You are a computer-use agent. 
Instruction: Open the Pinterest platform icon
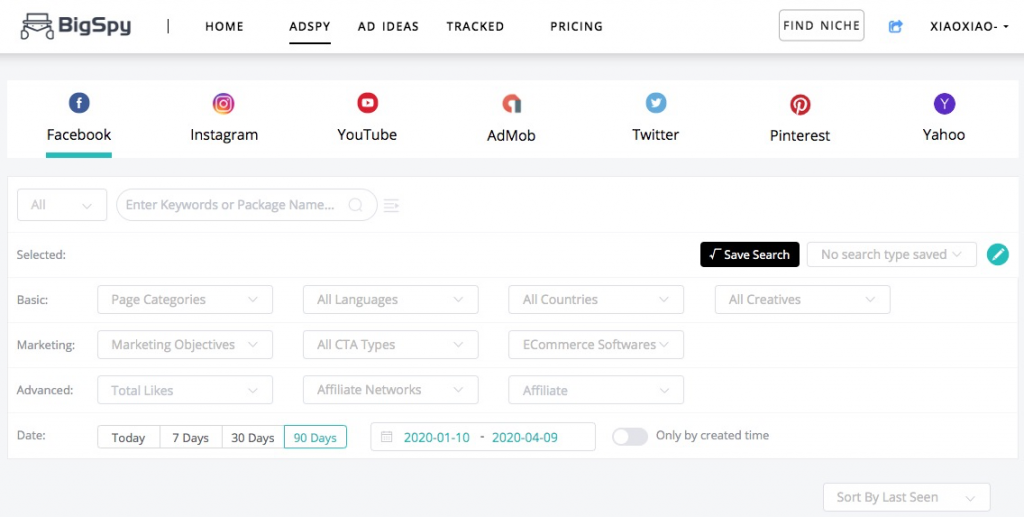click(800, 104)
